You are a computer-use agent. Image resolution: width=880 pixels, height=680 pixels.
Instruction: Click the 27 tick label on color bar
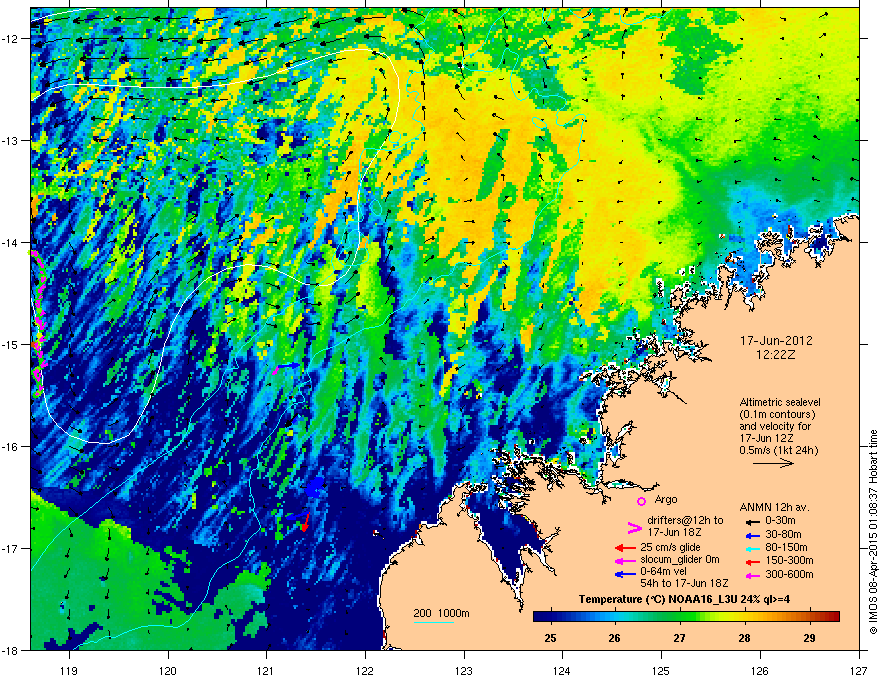pos(680,638)
